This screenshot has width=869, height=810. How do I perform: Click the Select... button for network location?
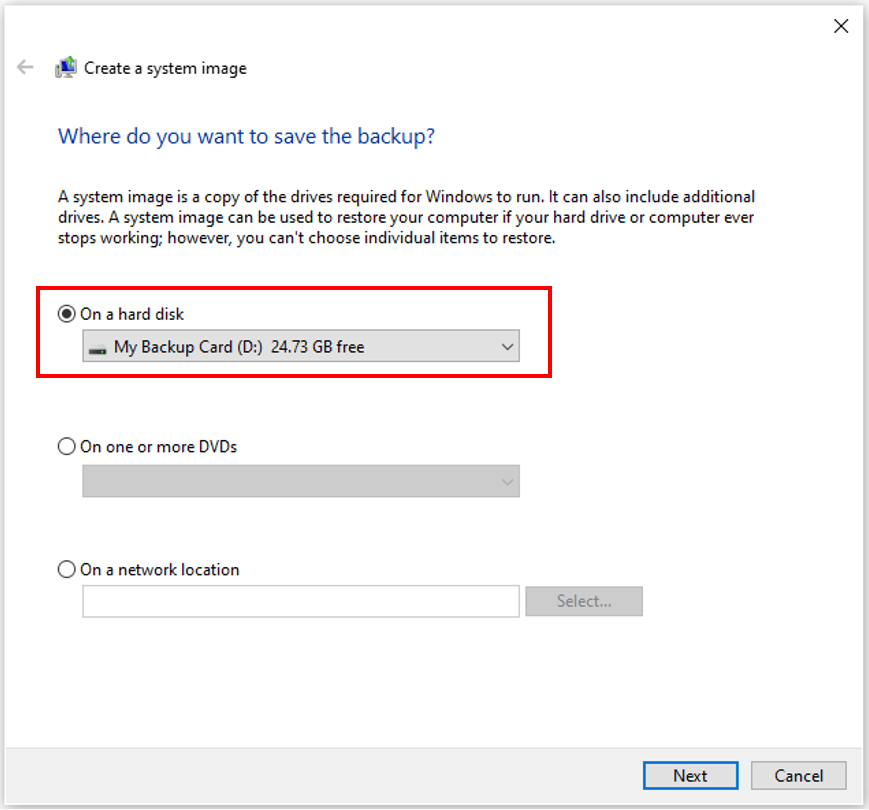tap(584, 601)
